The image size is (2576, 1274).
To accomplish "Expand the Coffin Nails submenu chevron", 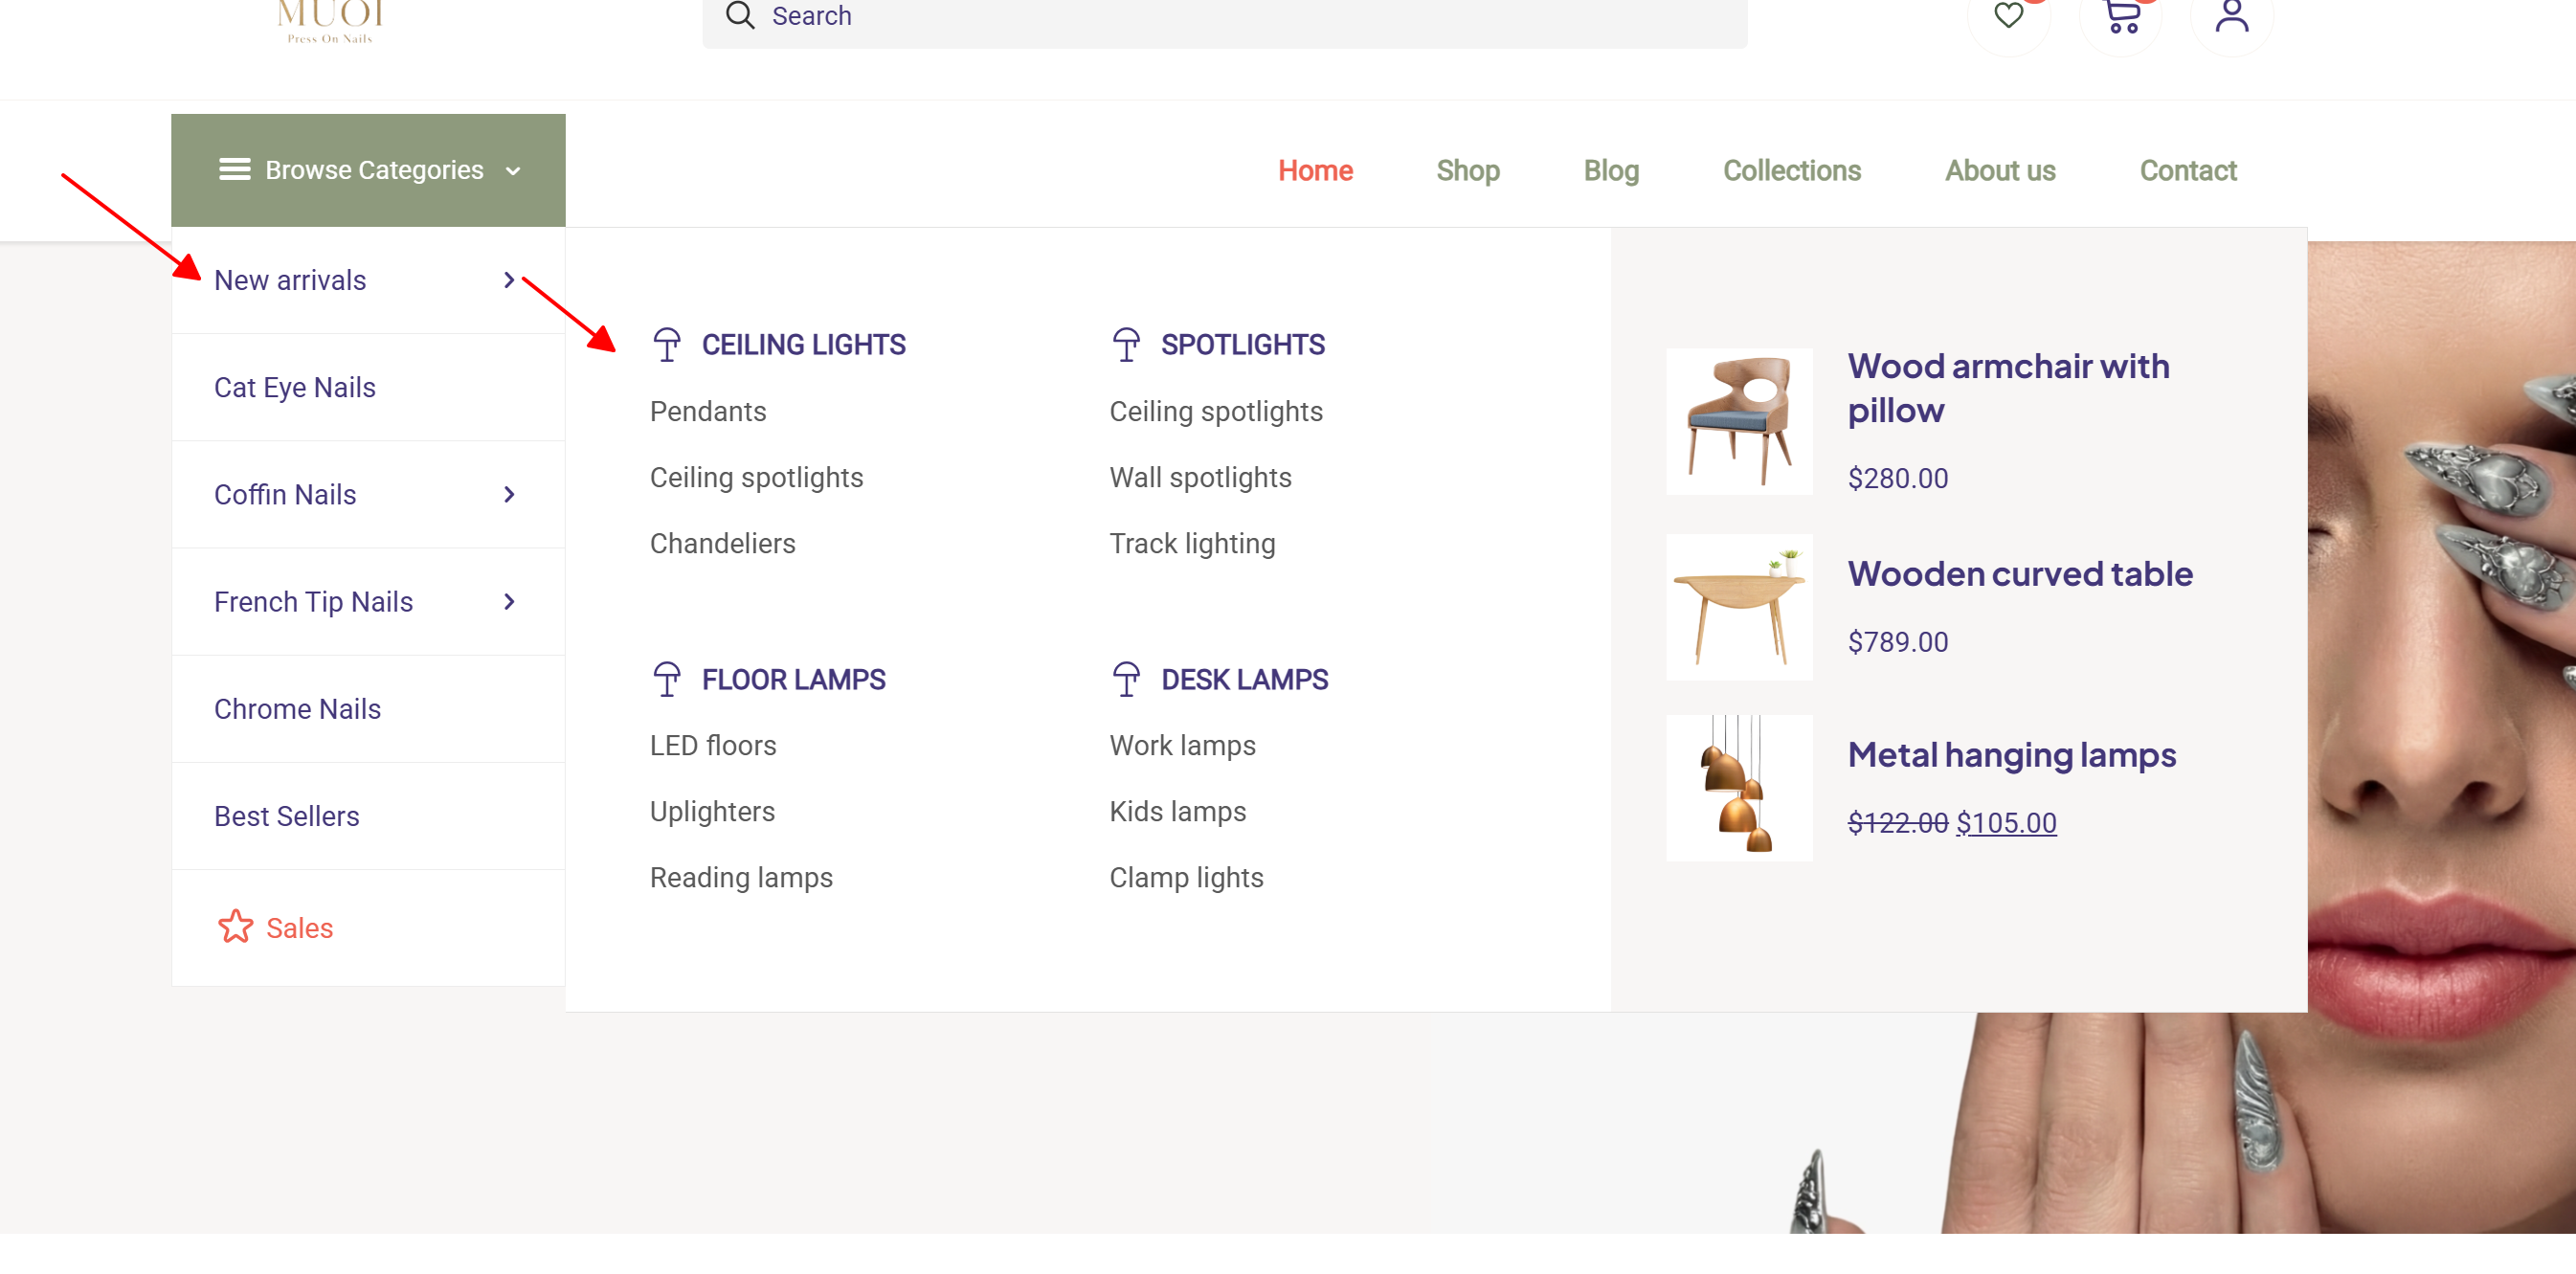I will [x=509, y=494].
